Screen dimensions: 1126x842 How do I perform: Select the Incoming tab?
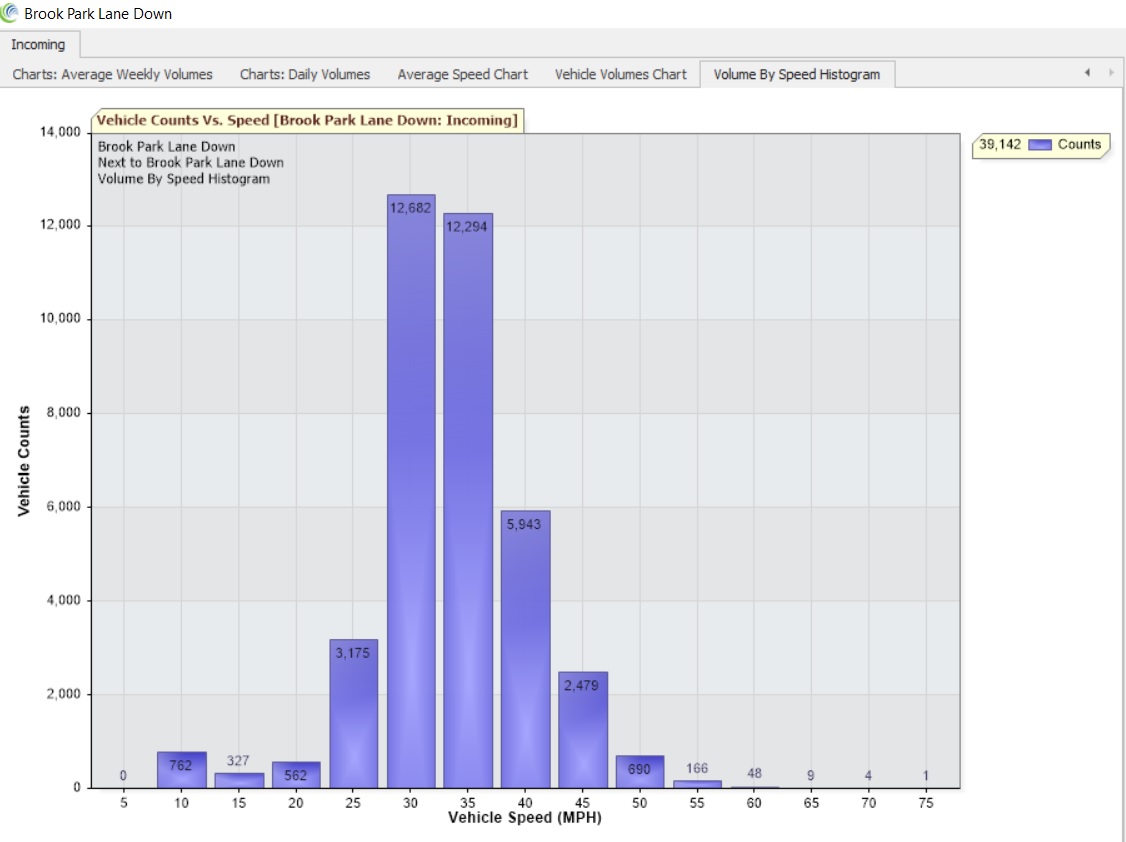39,45
